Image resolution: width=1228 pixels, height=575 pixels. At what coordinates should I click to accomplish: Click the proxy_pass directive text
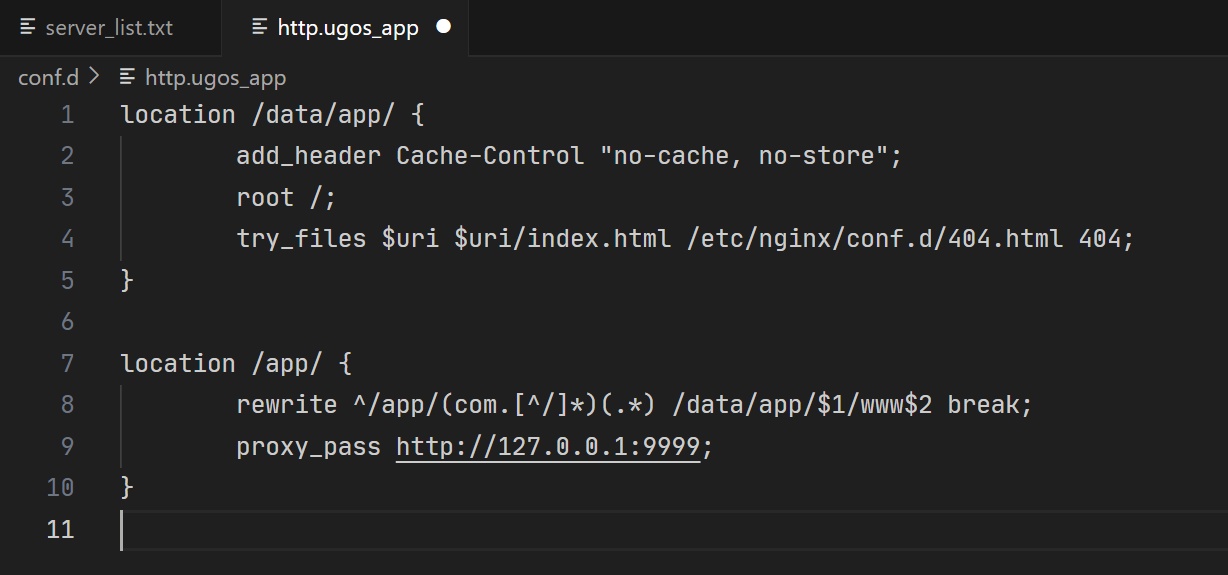click(x=308, y=446)
